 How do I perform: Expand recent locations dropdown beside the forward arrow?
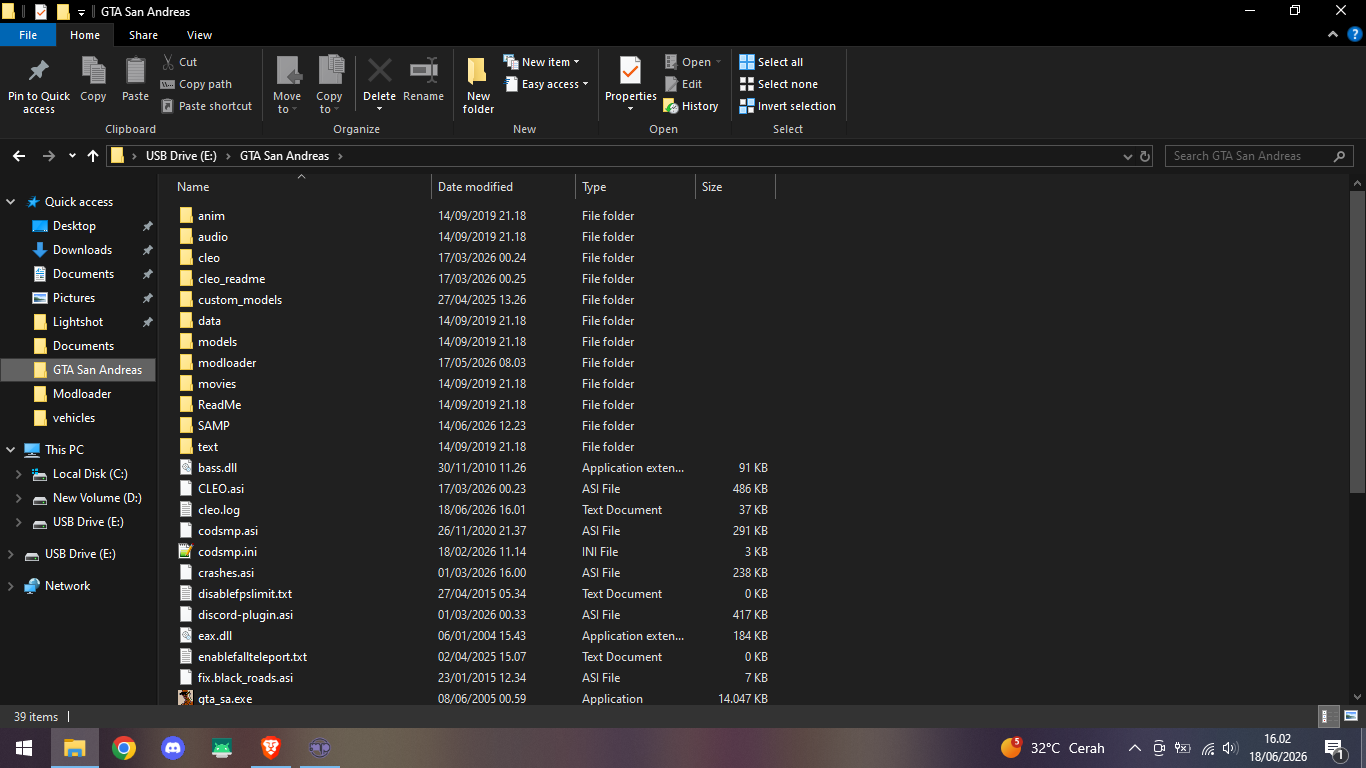72,156
